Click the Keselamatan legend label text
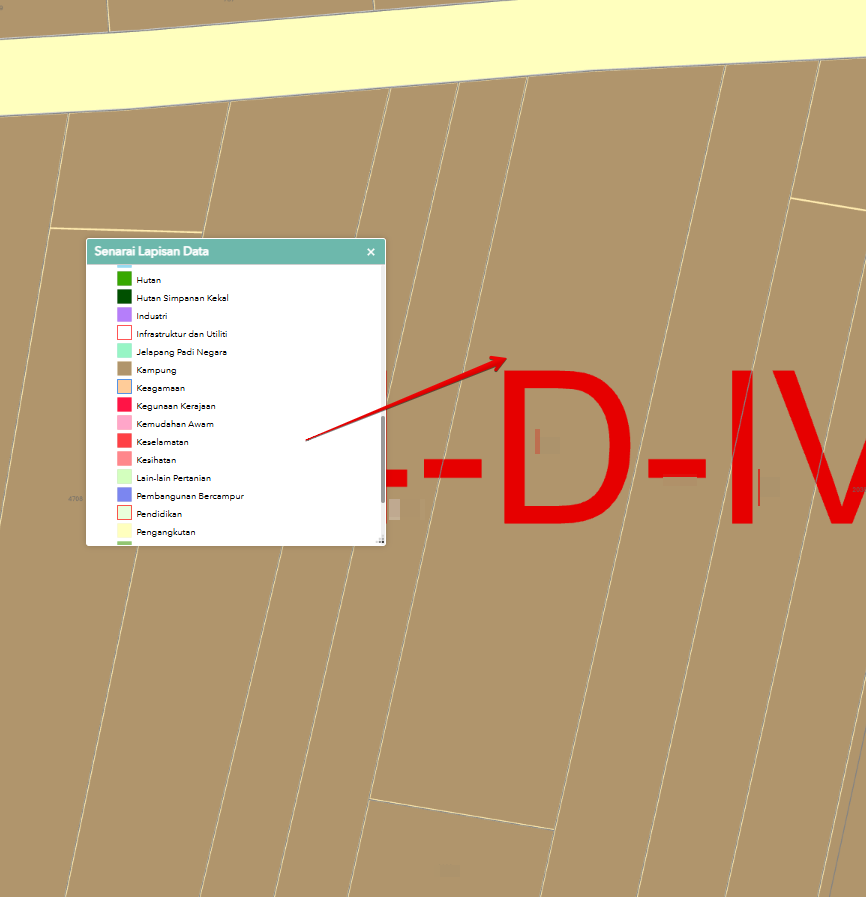 pos(162,442)
